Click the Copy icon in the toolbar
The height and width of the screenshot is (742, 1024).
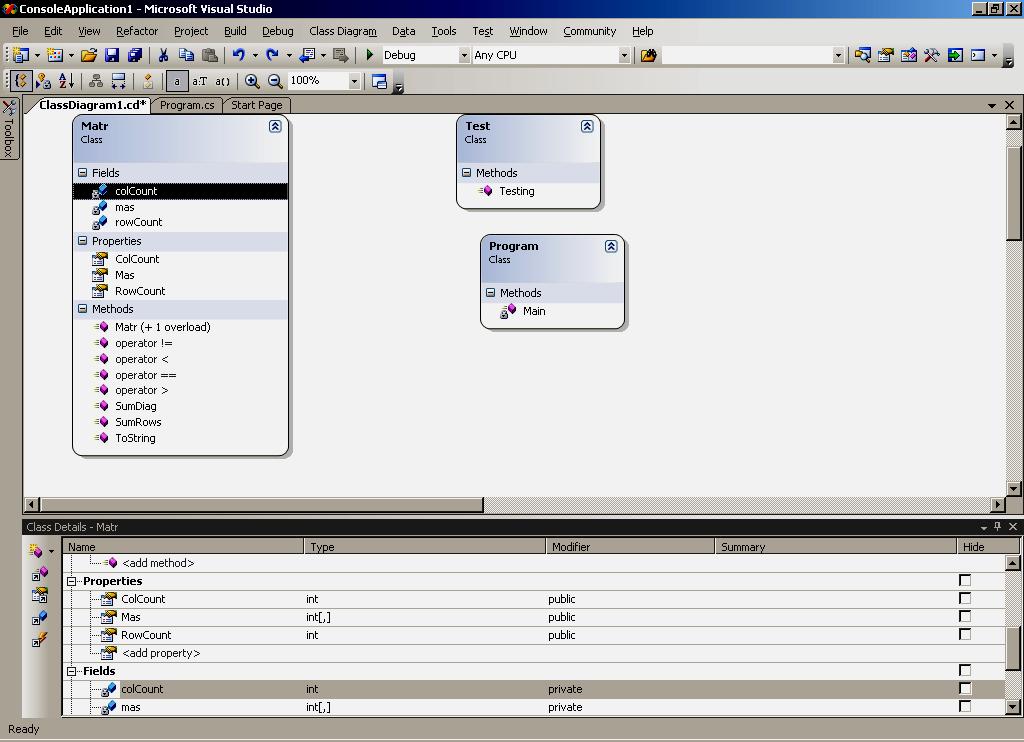click(x=186, y=56)
